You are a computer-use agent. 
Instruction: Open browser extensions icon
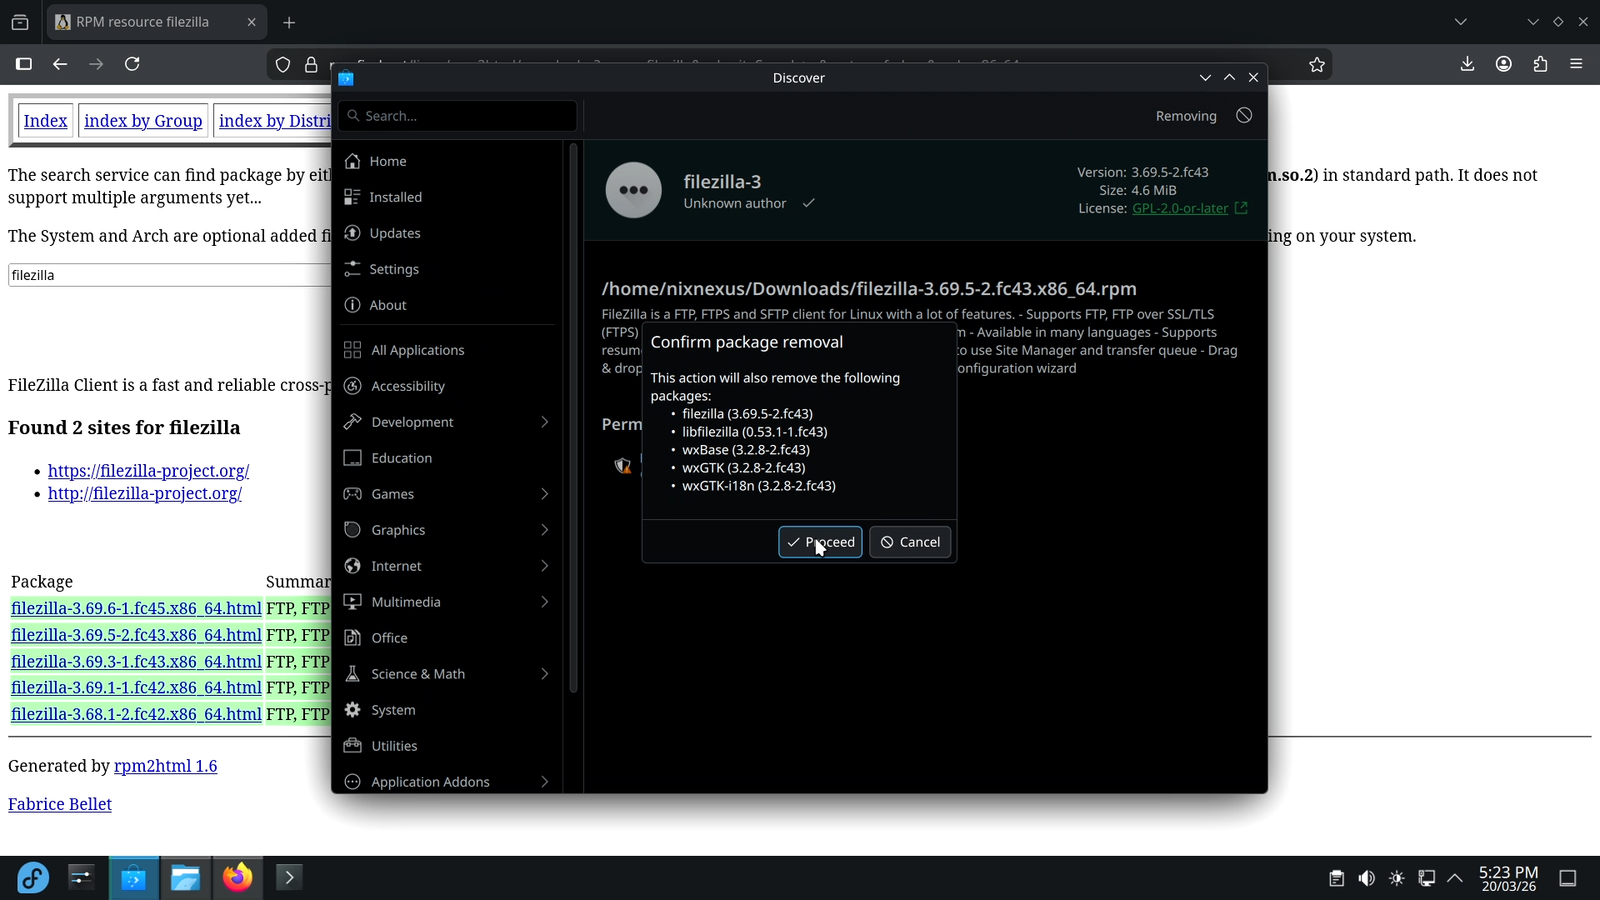tap(1540, 64)
